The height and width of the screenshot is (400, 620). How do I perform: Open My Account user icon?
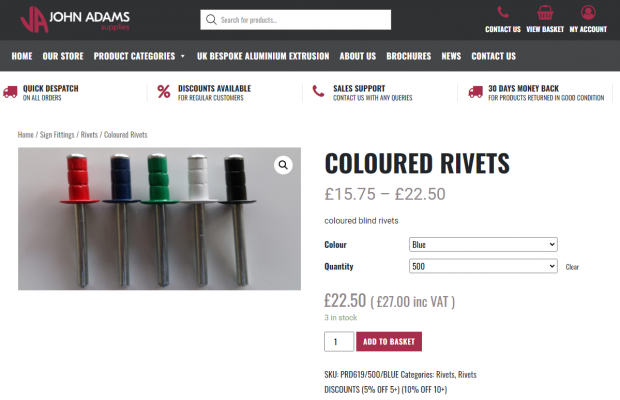pyautogui.click(x=588, y=12)
